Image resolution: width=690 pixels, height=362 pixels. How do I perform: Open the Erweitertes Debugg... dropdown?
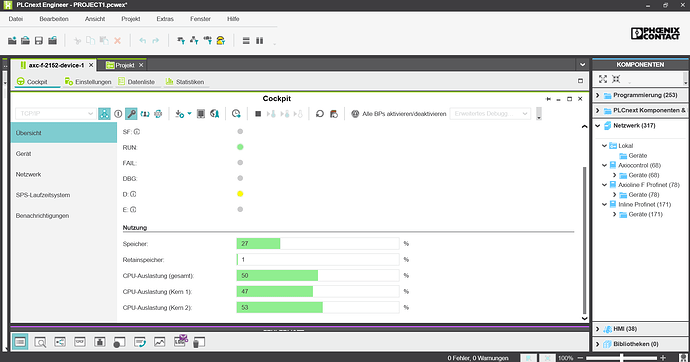(490, 113)
